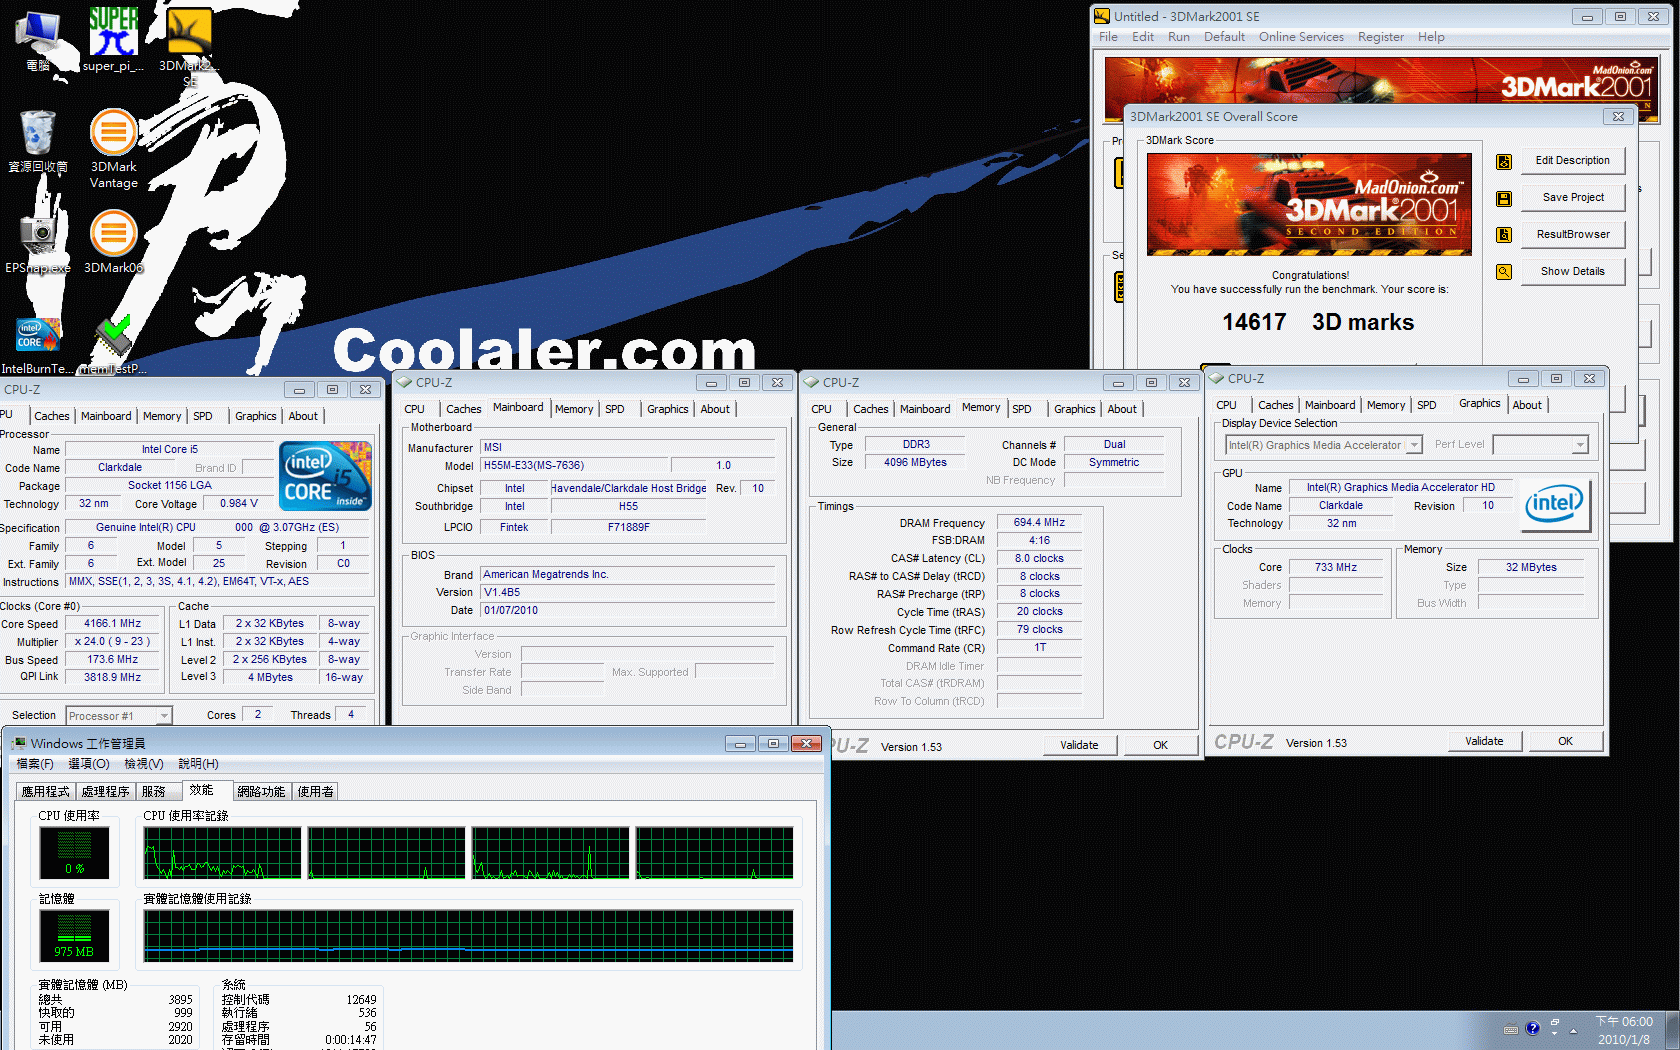Open the IntelBurnTest desktop icon
This screenshot has width=1680, height=1050.
coord(38,345)
